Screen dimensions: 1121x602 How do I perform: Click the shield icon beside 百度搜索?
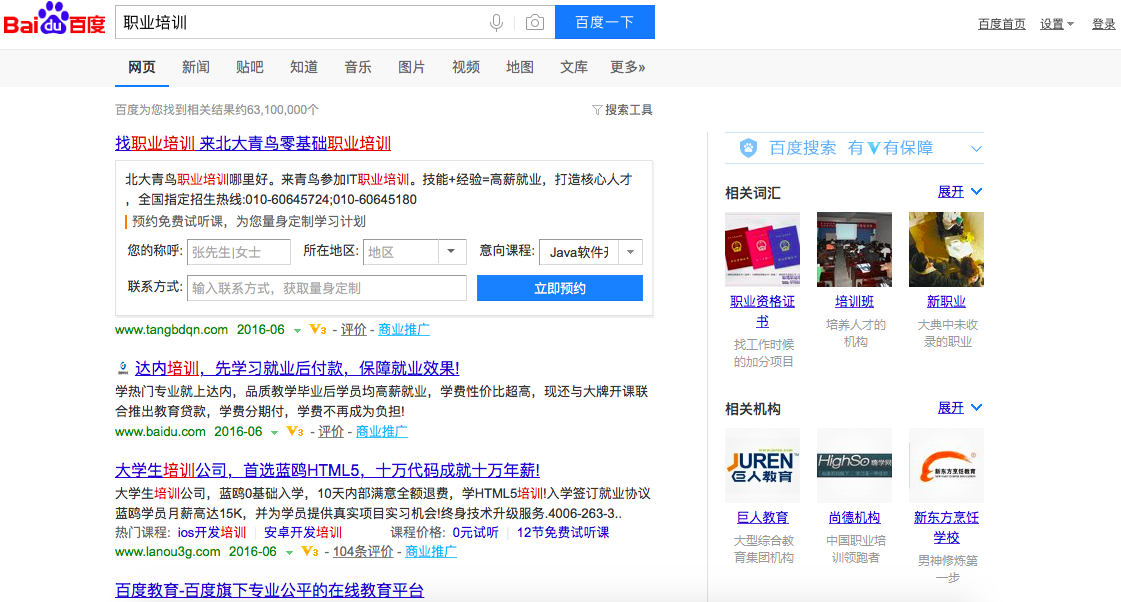748,148
